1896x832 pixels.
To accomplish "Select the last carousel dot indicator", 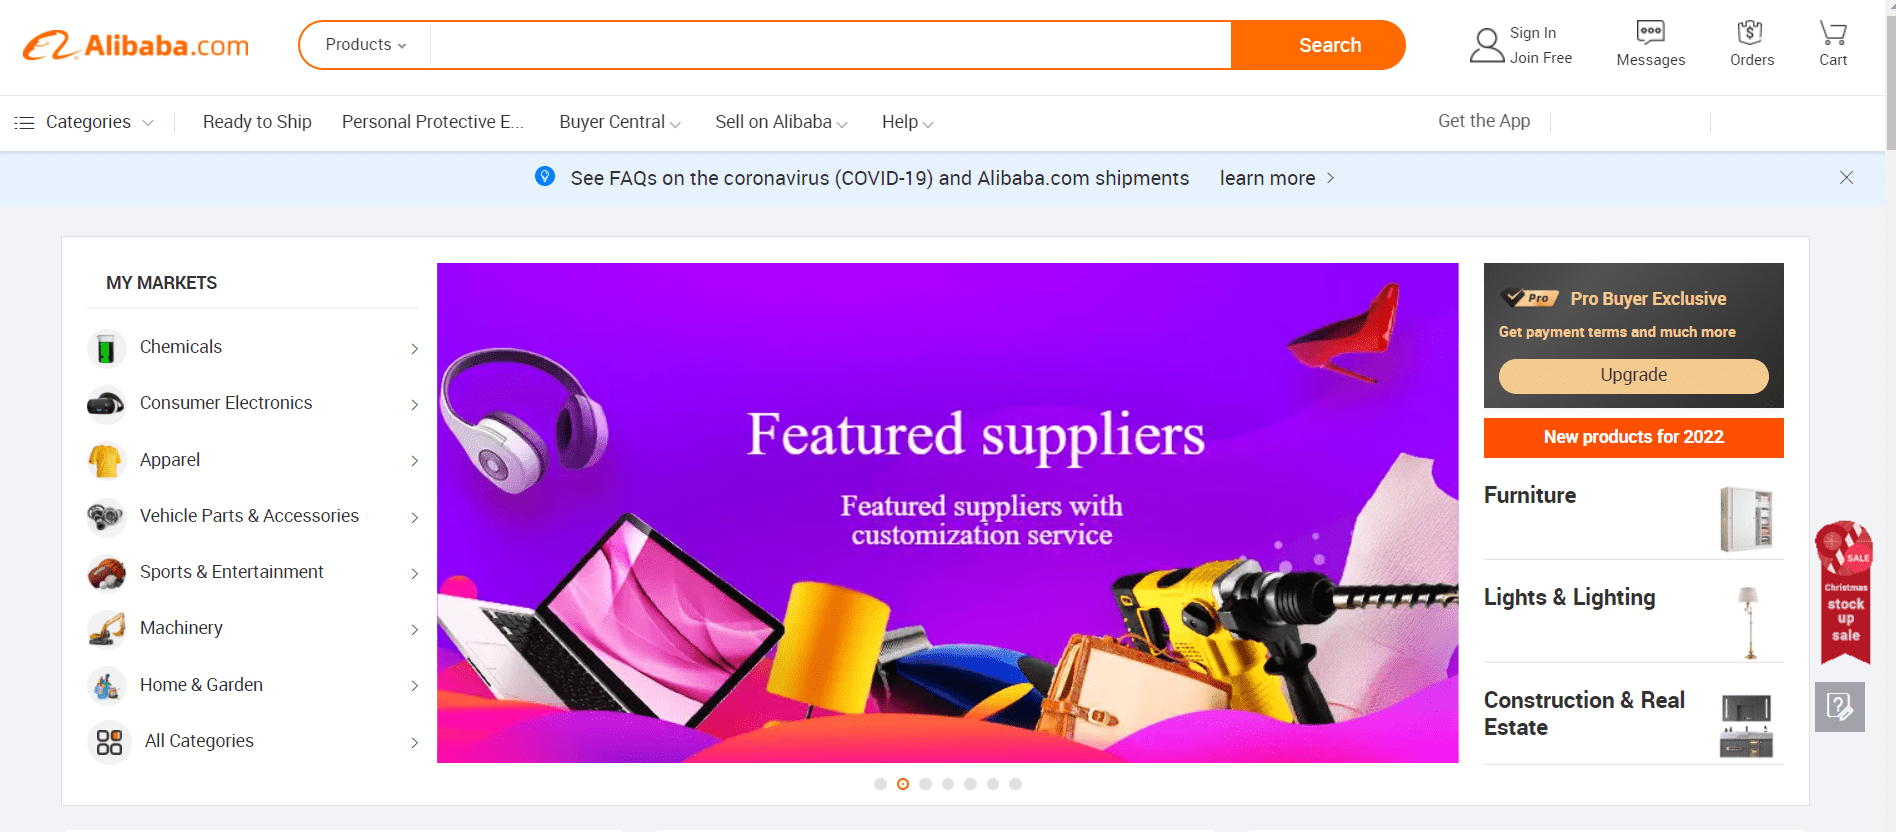I will click(1015, 784).
